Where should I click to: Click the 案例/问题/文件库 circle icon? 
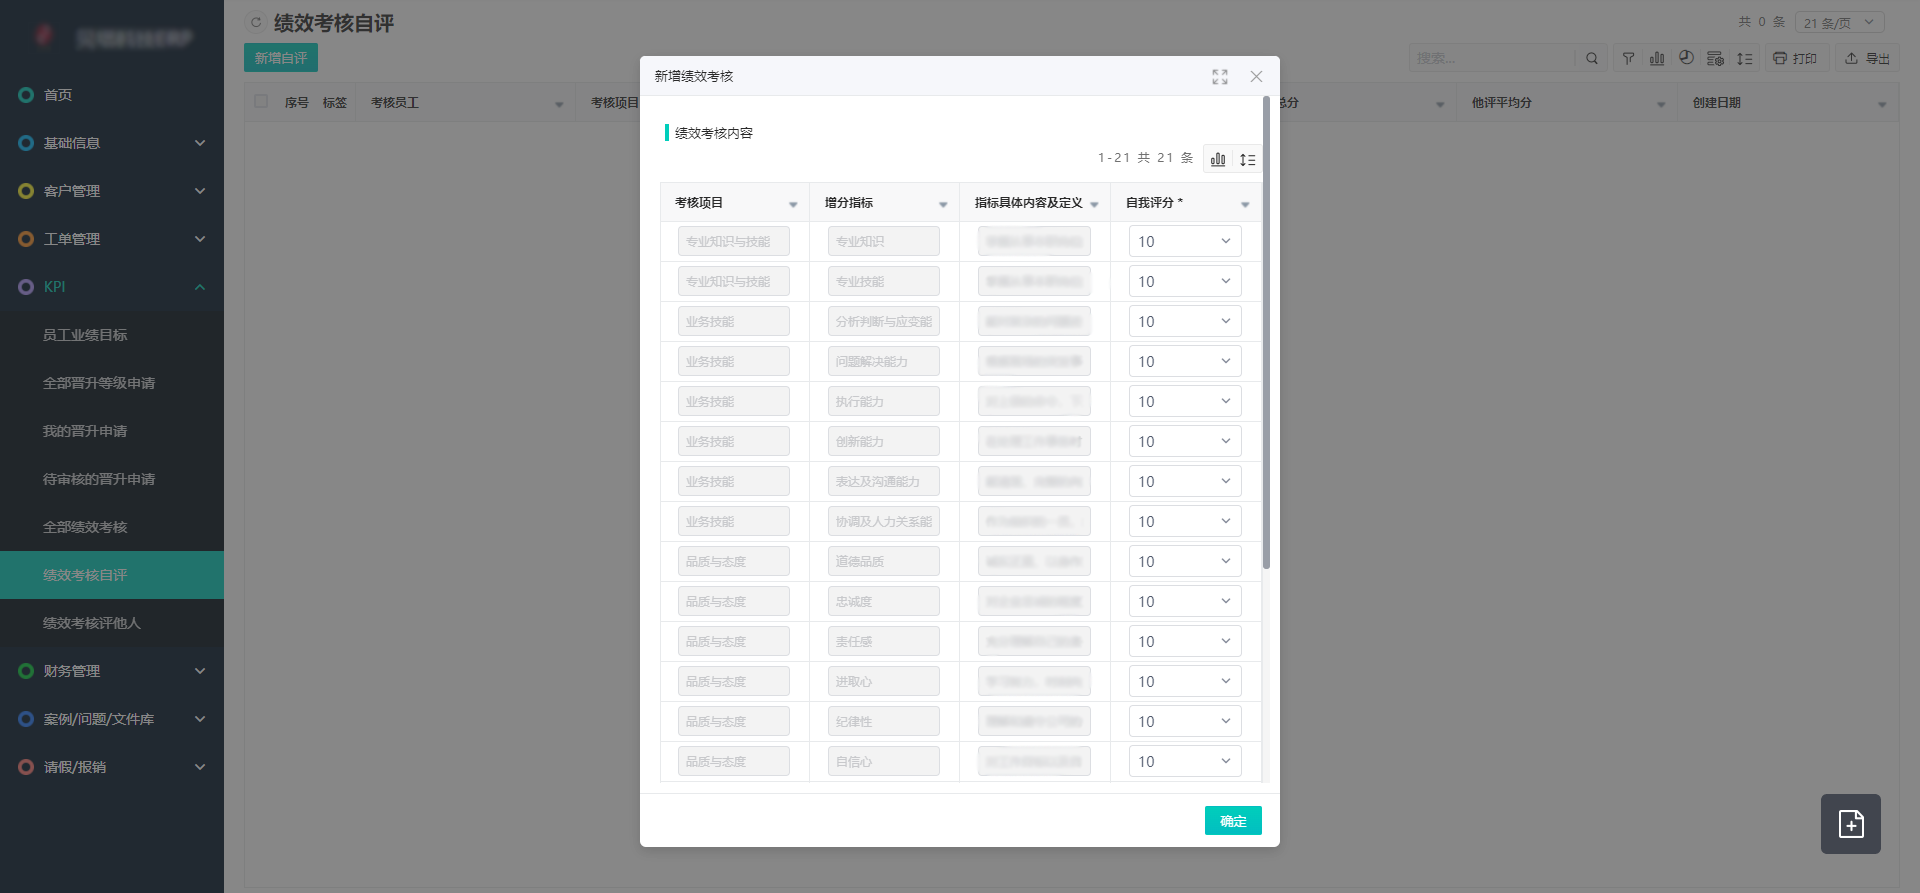pos(26,719)
